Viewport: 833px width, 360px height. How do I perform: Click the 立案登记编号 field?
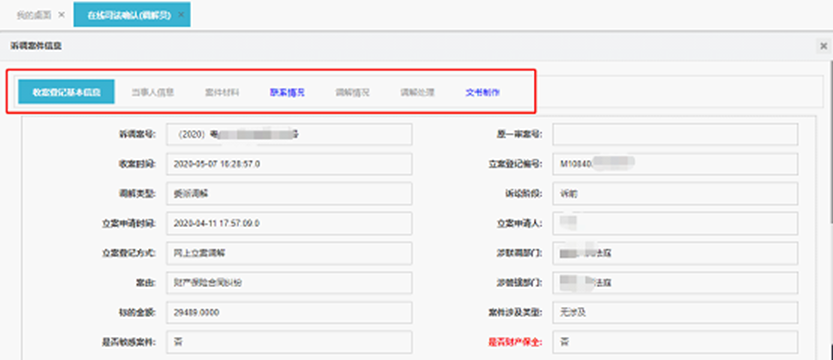[675, 164]
